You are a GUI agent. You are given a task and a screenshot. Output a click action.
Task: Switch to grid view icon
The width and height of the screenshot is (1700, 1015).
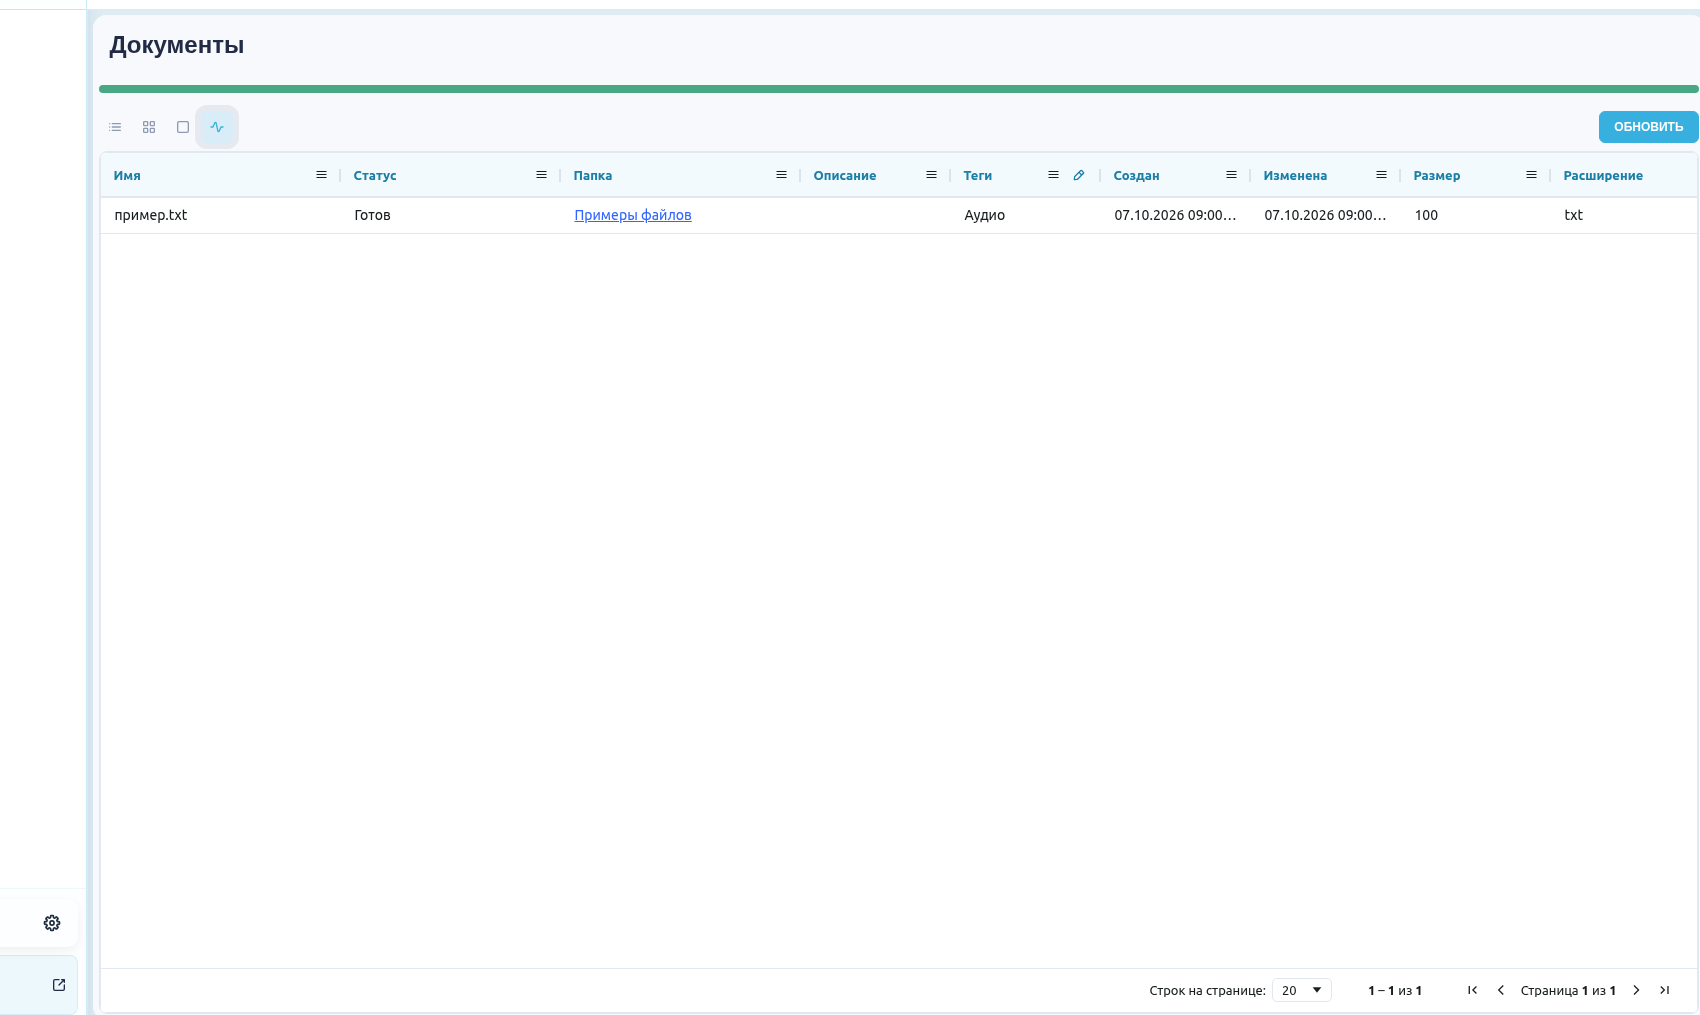[149, 127]
